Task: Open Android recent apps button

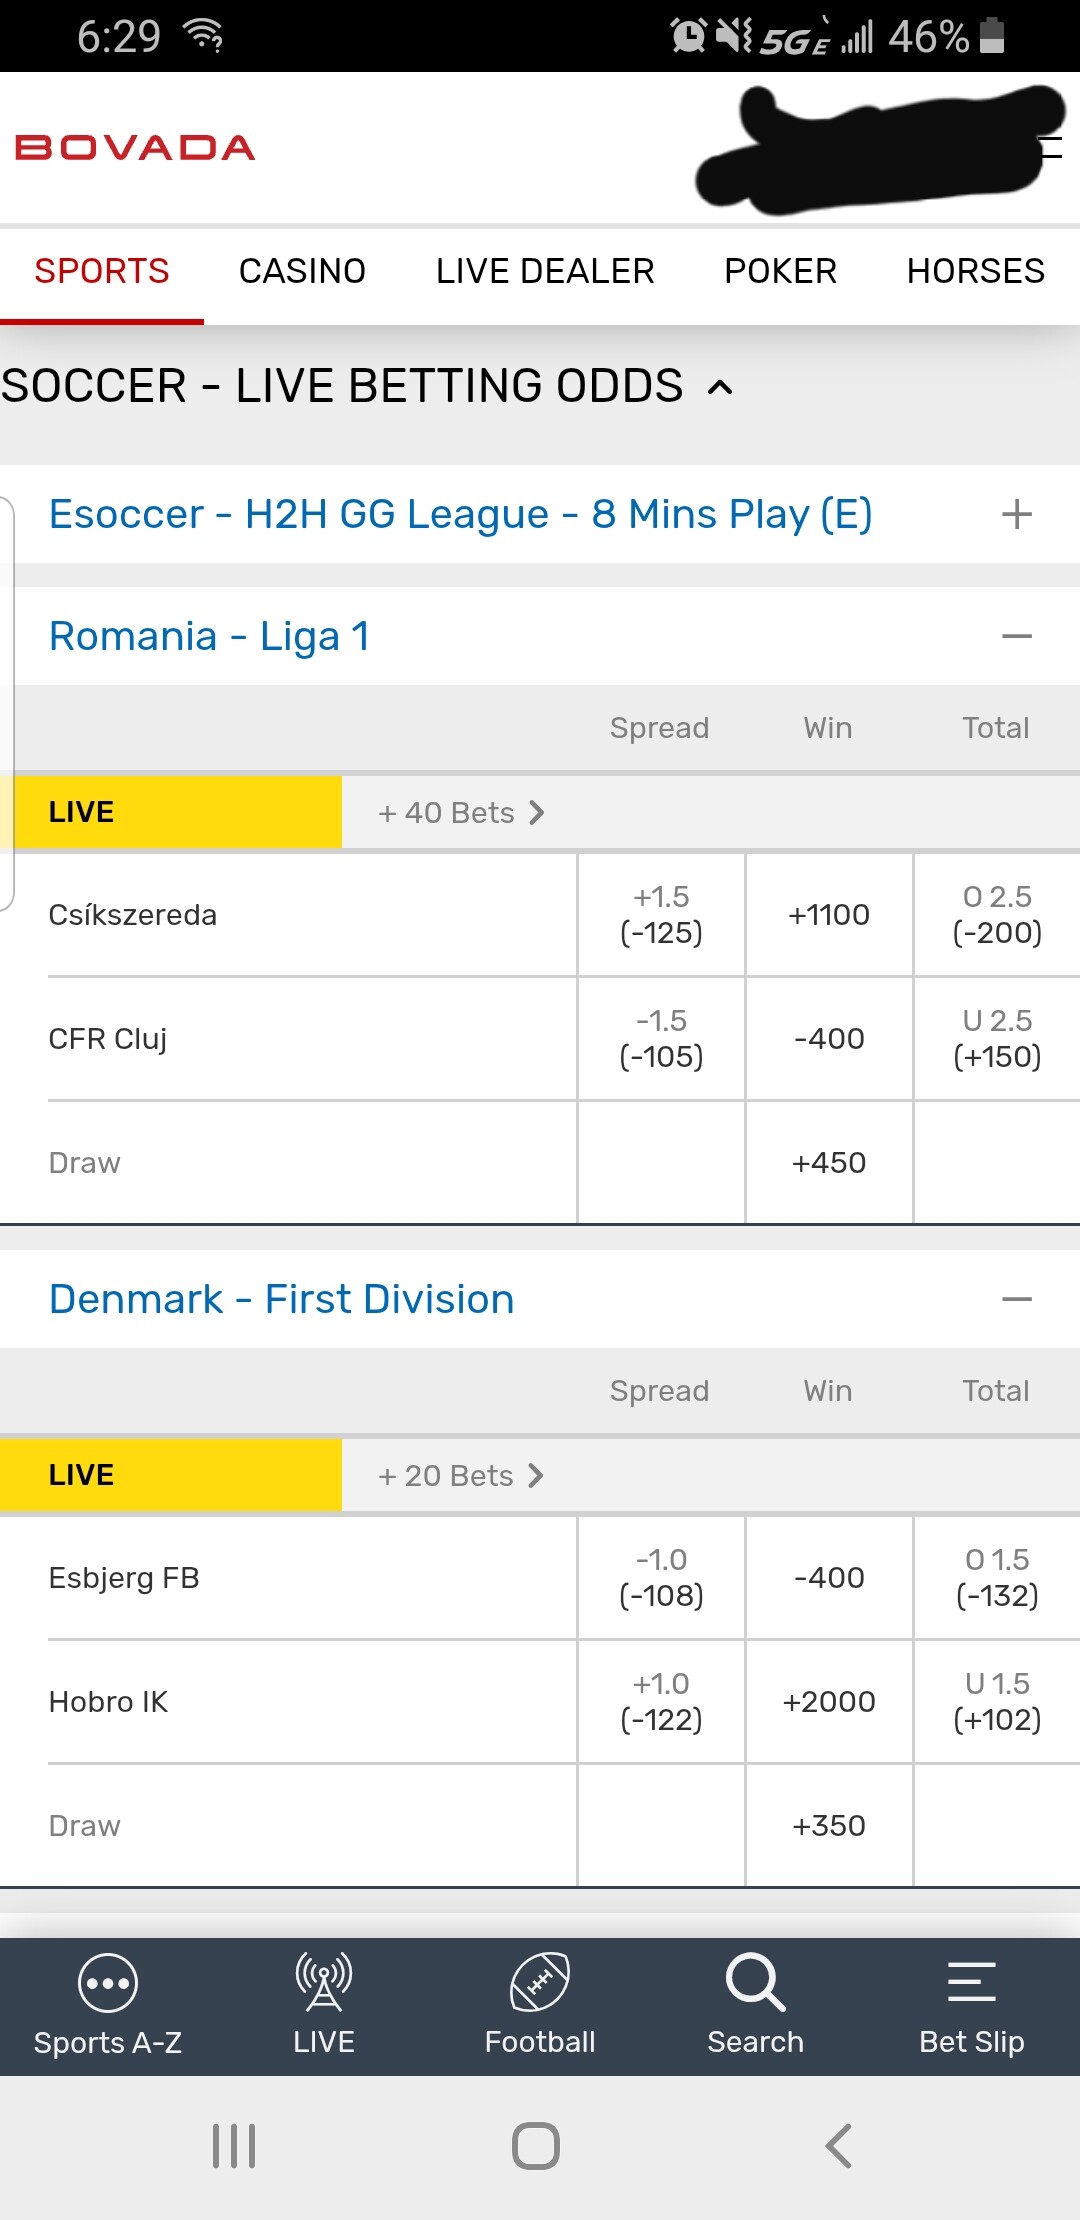Action: [234, 2146]
